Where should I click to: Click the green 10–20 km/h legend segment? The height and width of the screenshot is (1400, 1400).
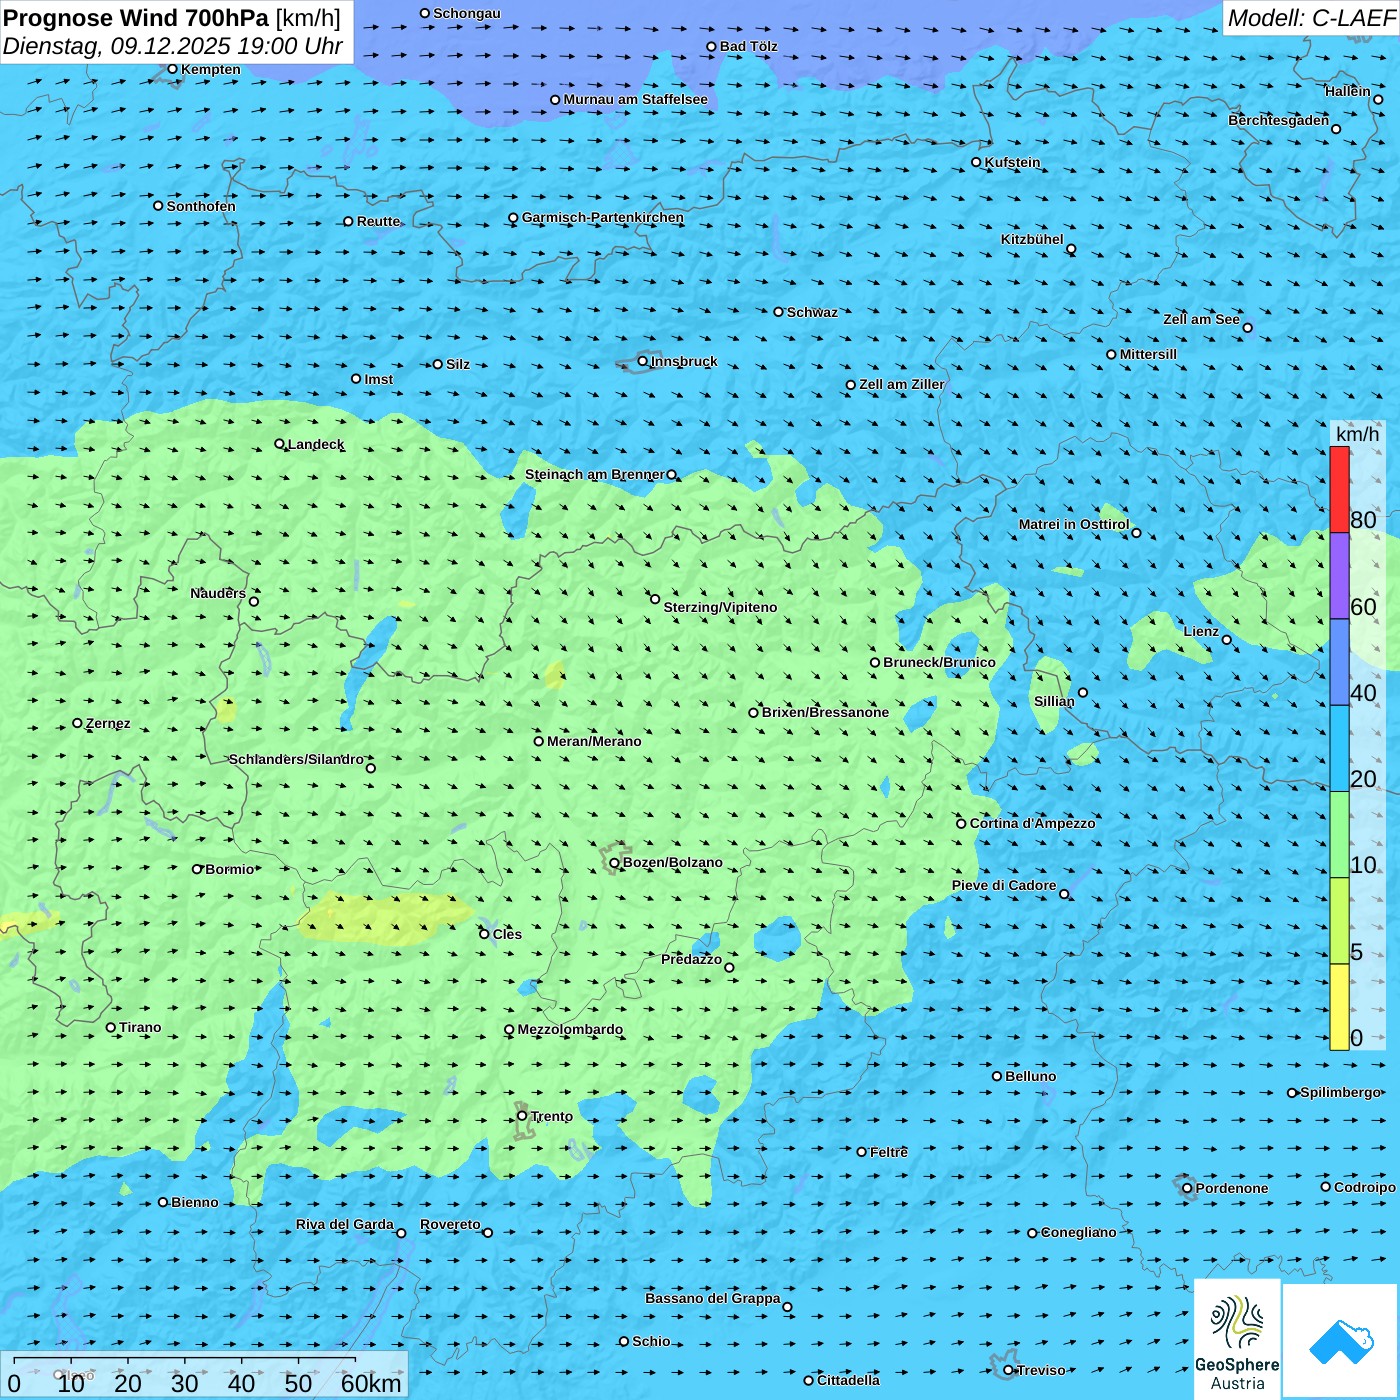click(1339, 834)
